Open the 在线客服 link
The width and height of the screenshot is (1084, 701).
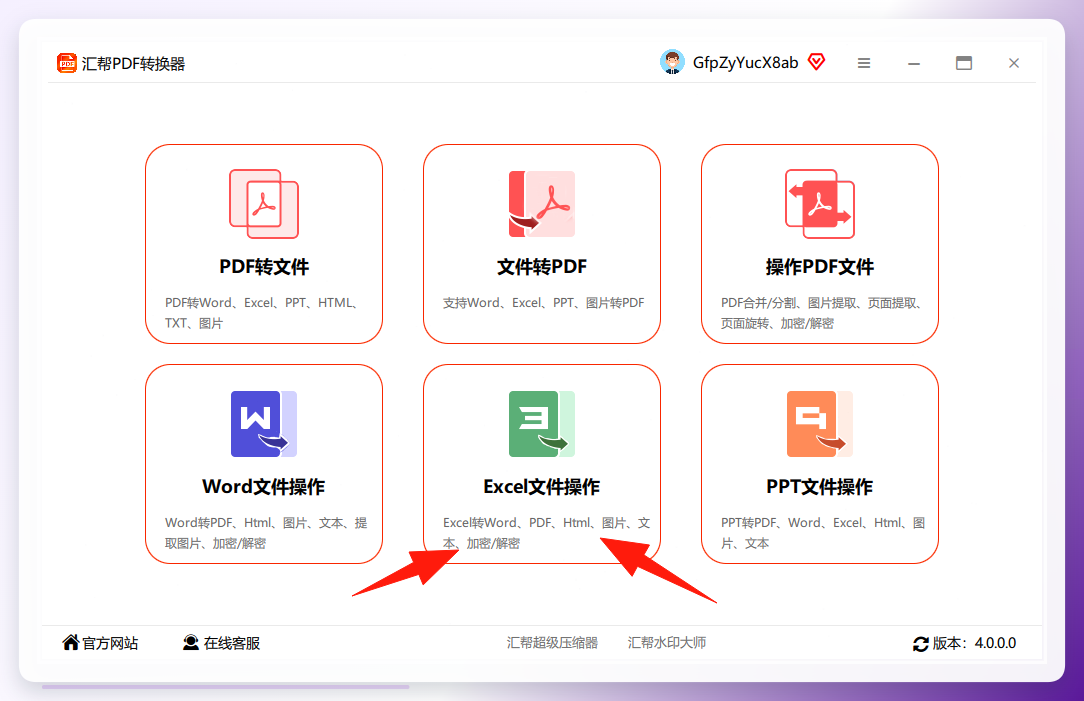pos(232,643)
